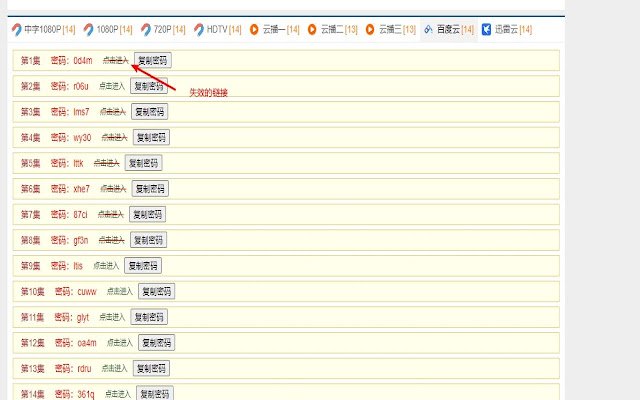Click magnet icon next to 720P
This screenshot has width=640, height=400.
pos(146,29)
